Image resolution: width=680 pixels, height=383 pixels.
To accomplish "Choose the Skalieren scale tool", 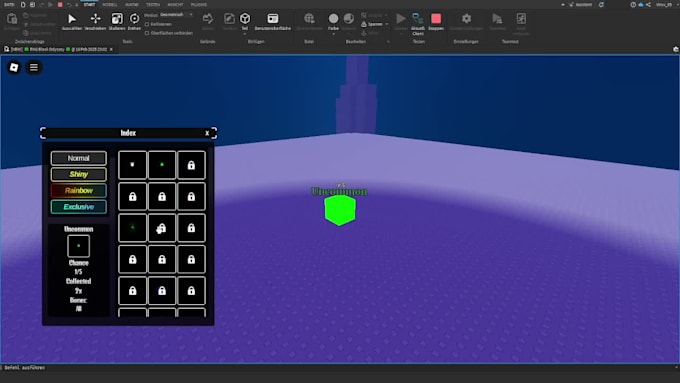I will coord(117,22).
